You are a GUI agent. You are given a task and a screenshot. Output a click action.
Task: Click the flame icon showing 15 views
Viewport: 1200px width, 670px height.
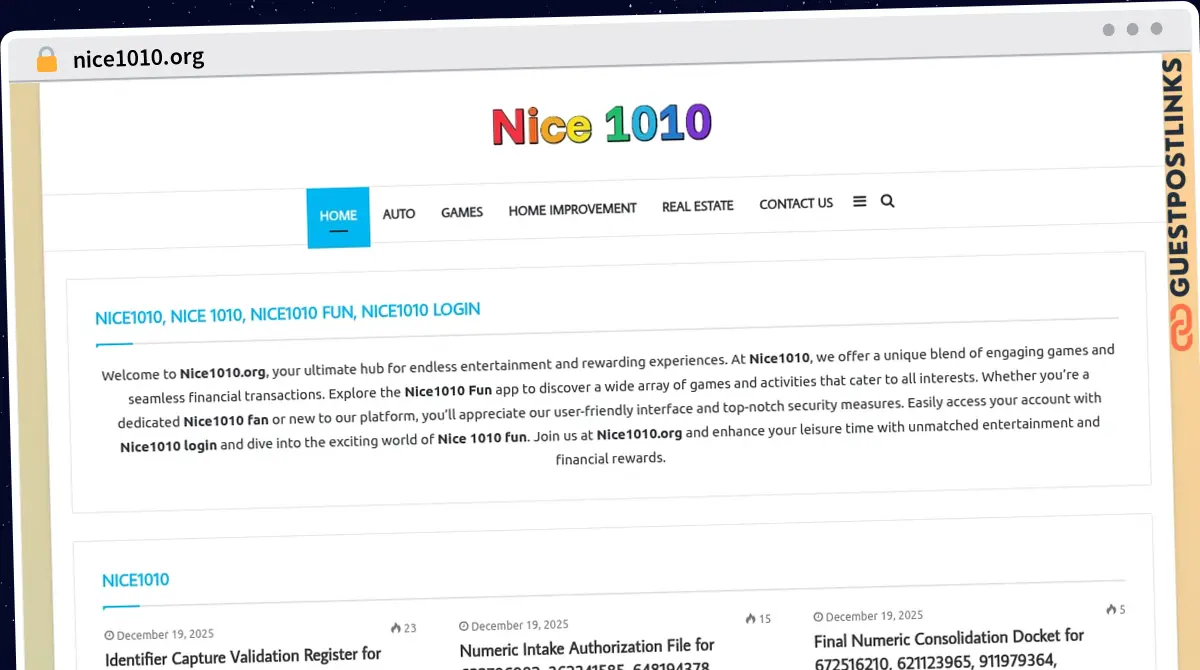click(x=751, y=619)
